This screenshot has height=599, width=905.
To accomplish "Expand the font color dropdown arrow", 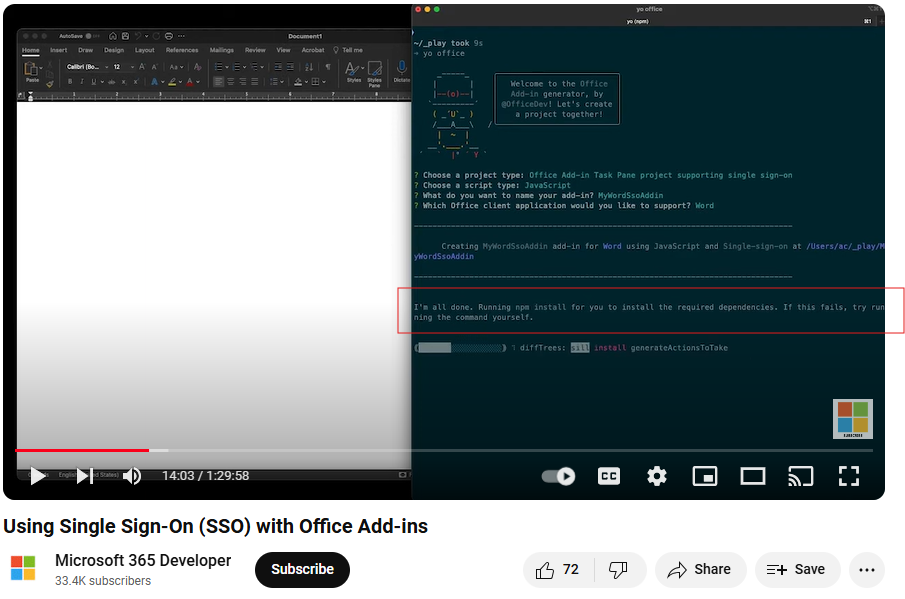I will click(198, 82).
